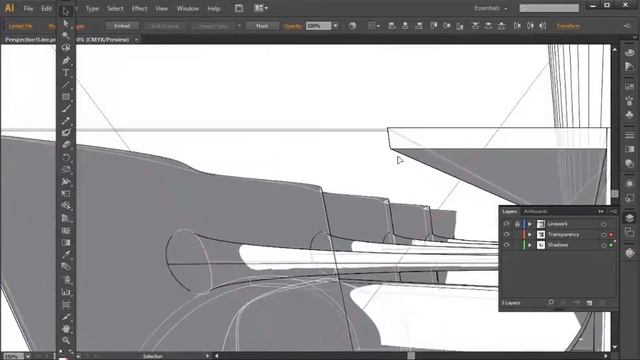
Task: Select the Column Graph tool
Action: click(x=66, y=292)
